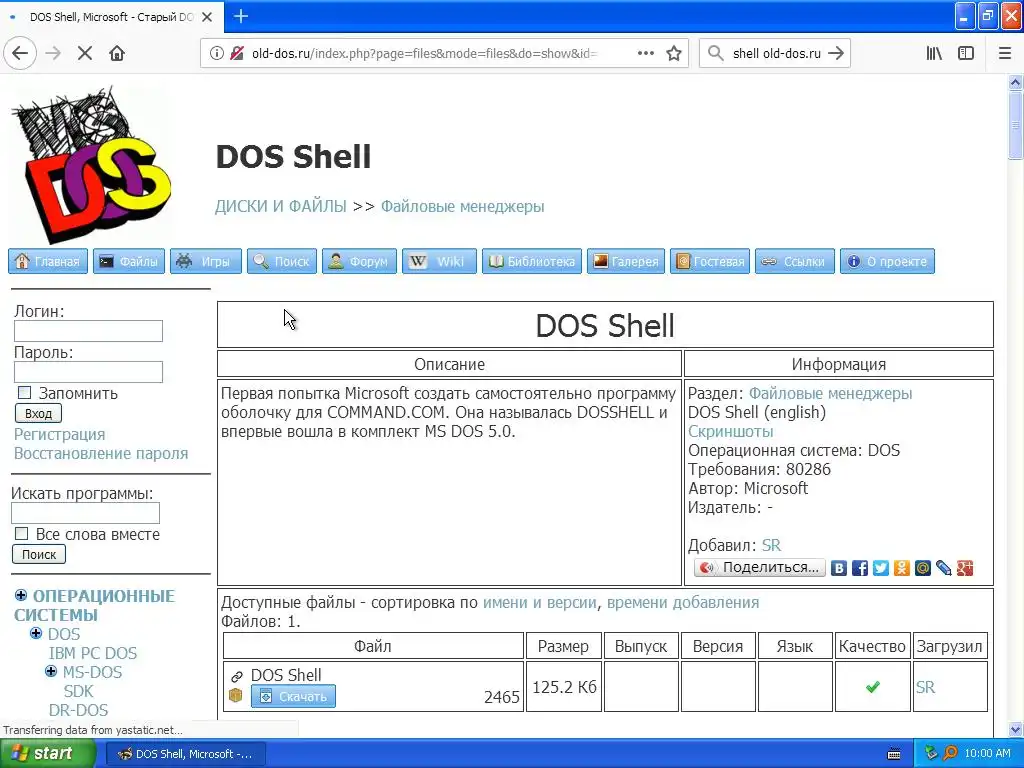Open browser home page
The image size is (1024, 768).
(117, 54)
